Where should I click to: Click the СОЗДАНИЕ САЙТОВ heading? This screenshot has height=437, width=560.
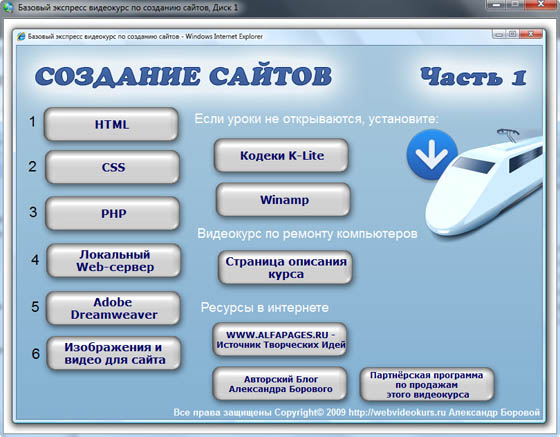(184, 76)
